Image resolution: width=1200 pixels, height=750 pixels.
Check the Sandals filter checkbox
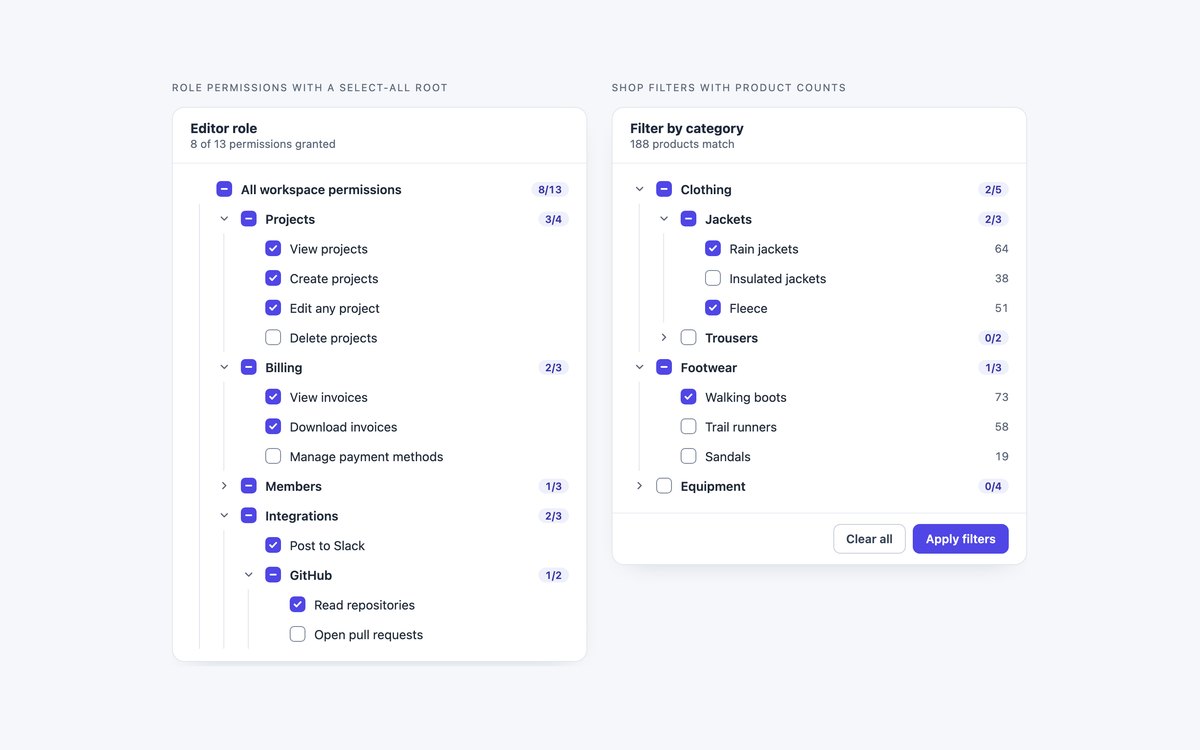[689, 456]
